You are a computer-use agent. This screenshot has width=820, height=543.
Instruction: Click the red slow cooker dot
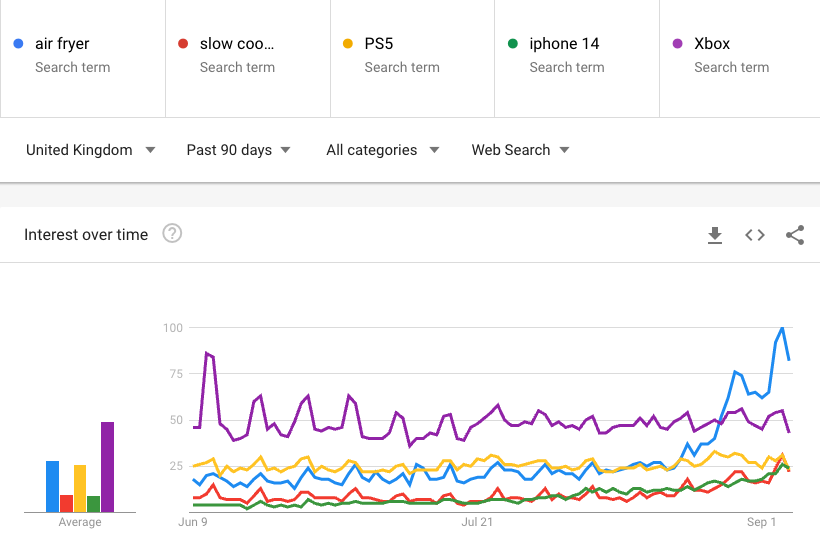[183, 44]
